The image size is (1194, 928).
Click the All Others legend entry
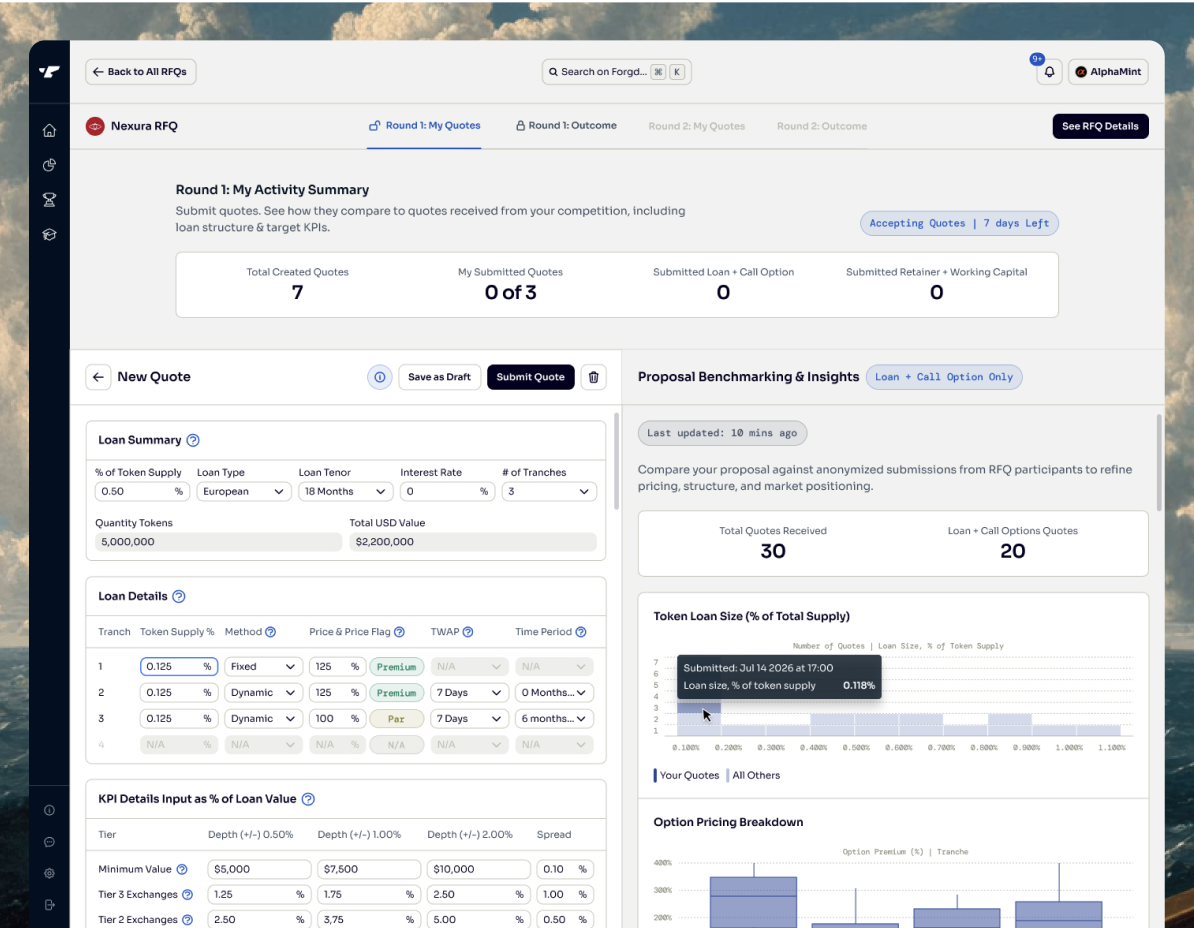753,775
